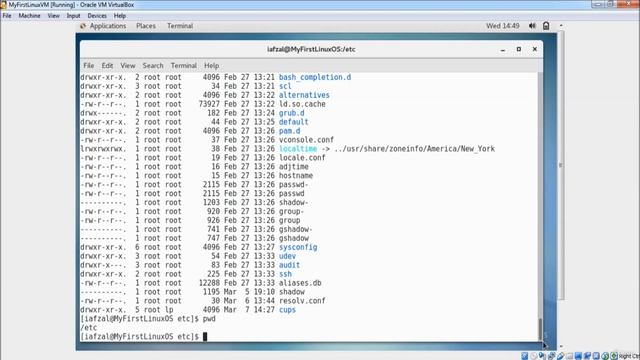
Task: Click the VirtualBox USB devices status icon
Action: (560, 356)
